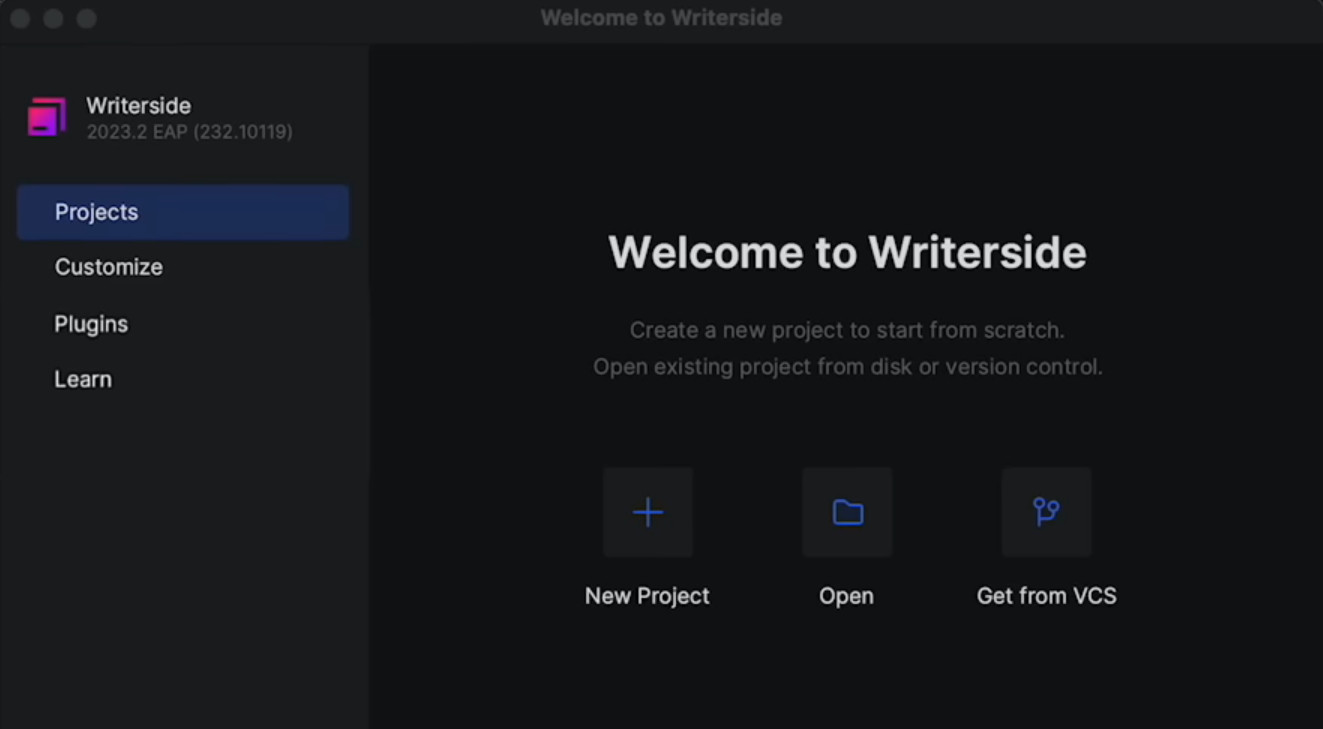The height and width of the screenshot is (729, 1323).
Task: Click the project creation description text
Action: click(848, 348)
